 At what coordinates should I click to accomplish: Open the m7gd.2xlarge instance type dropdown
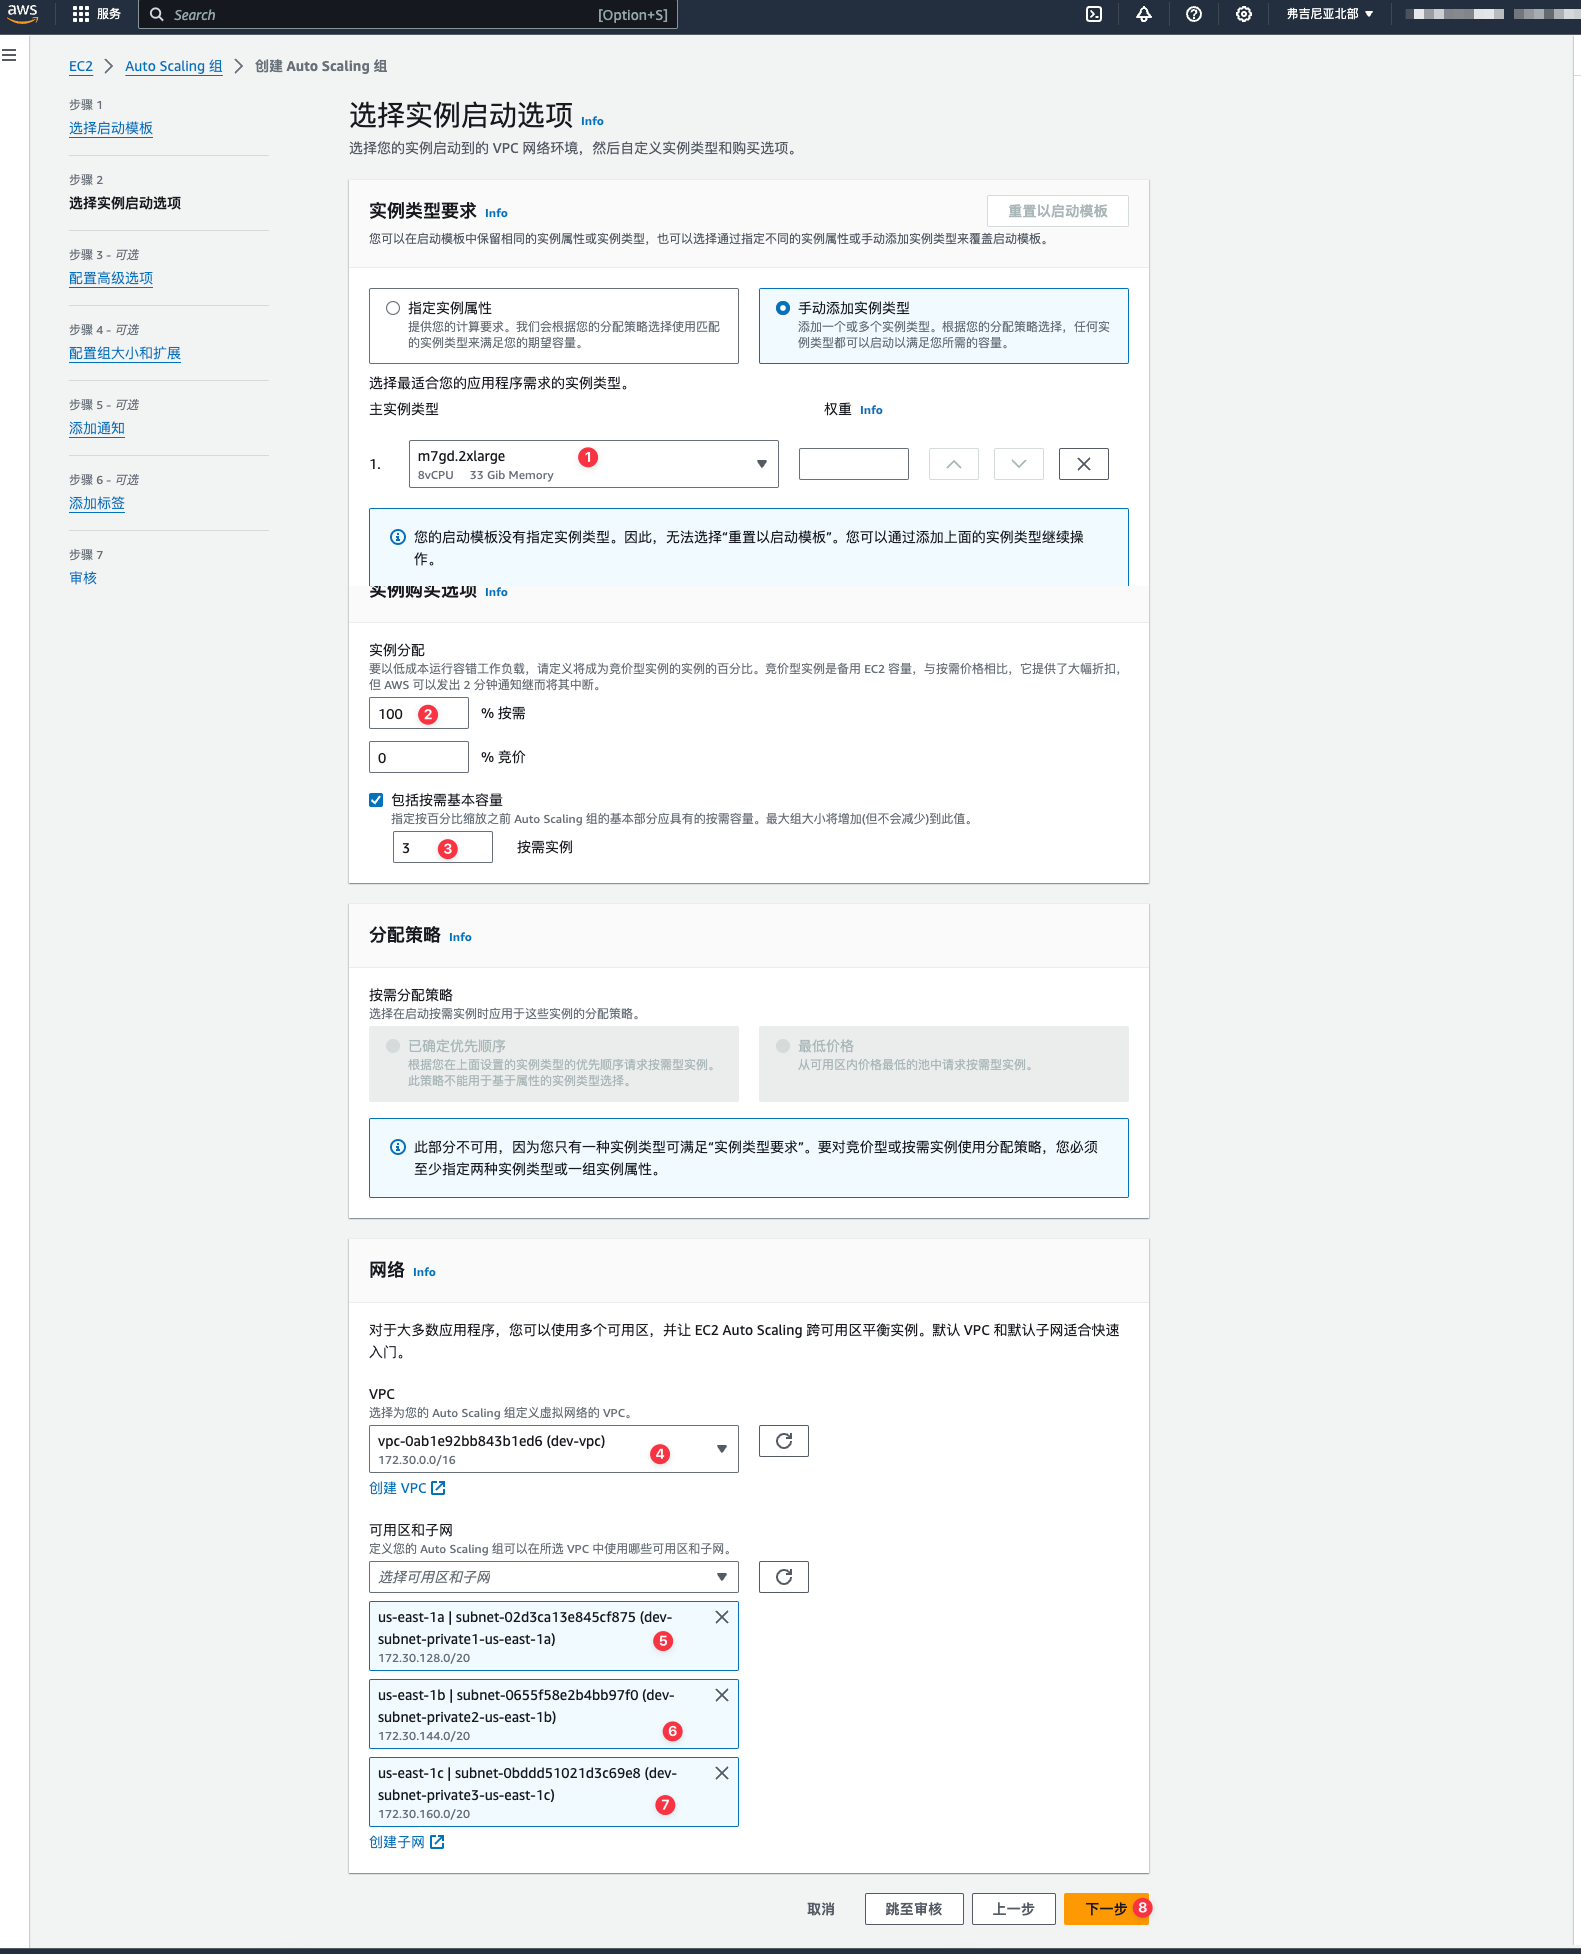594,464
